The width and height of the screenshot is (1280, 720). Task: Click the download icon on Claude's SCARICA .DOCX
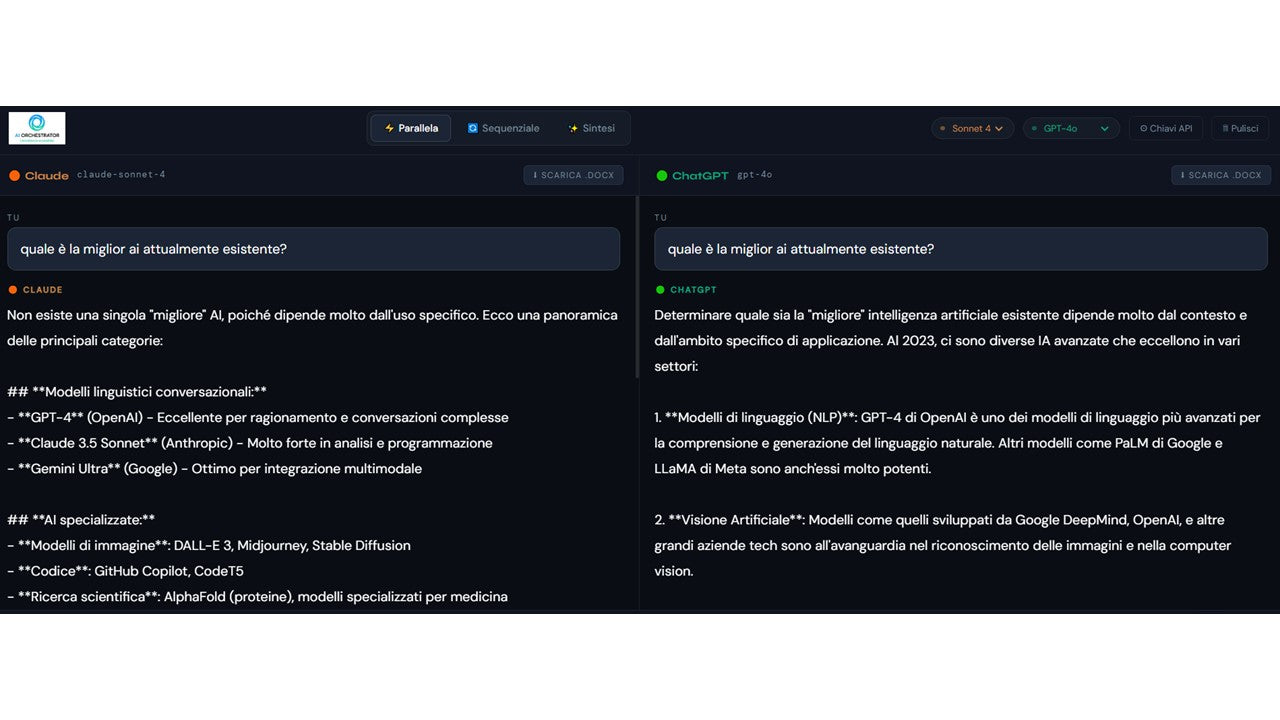[535, 175]
